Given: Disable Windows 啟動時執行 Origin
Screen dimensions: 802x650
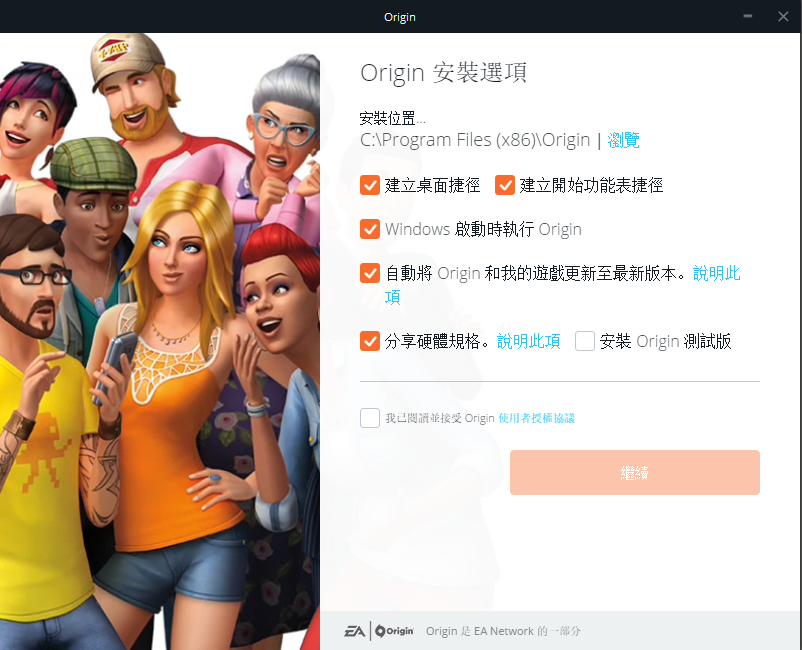Looking at the screenshot, I should pyautogui.click(x=370, y=229).
